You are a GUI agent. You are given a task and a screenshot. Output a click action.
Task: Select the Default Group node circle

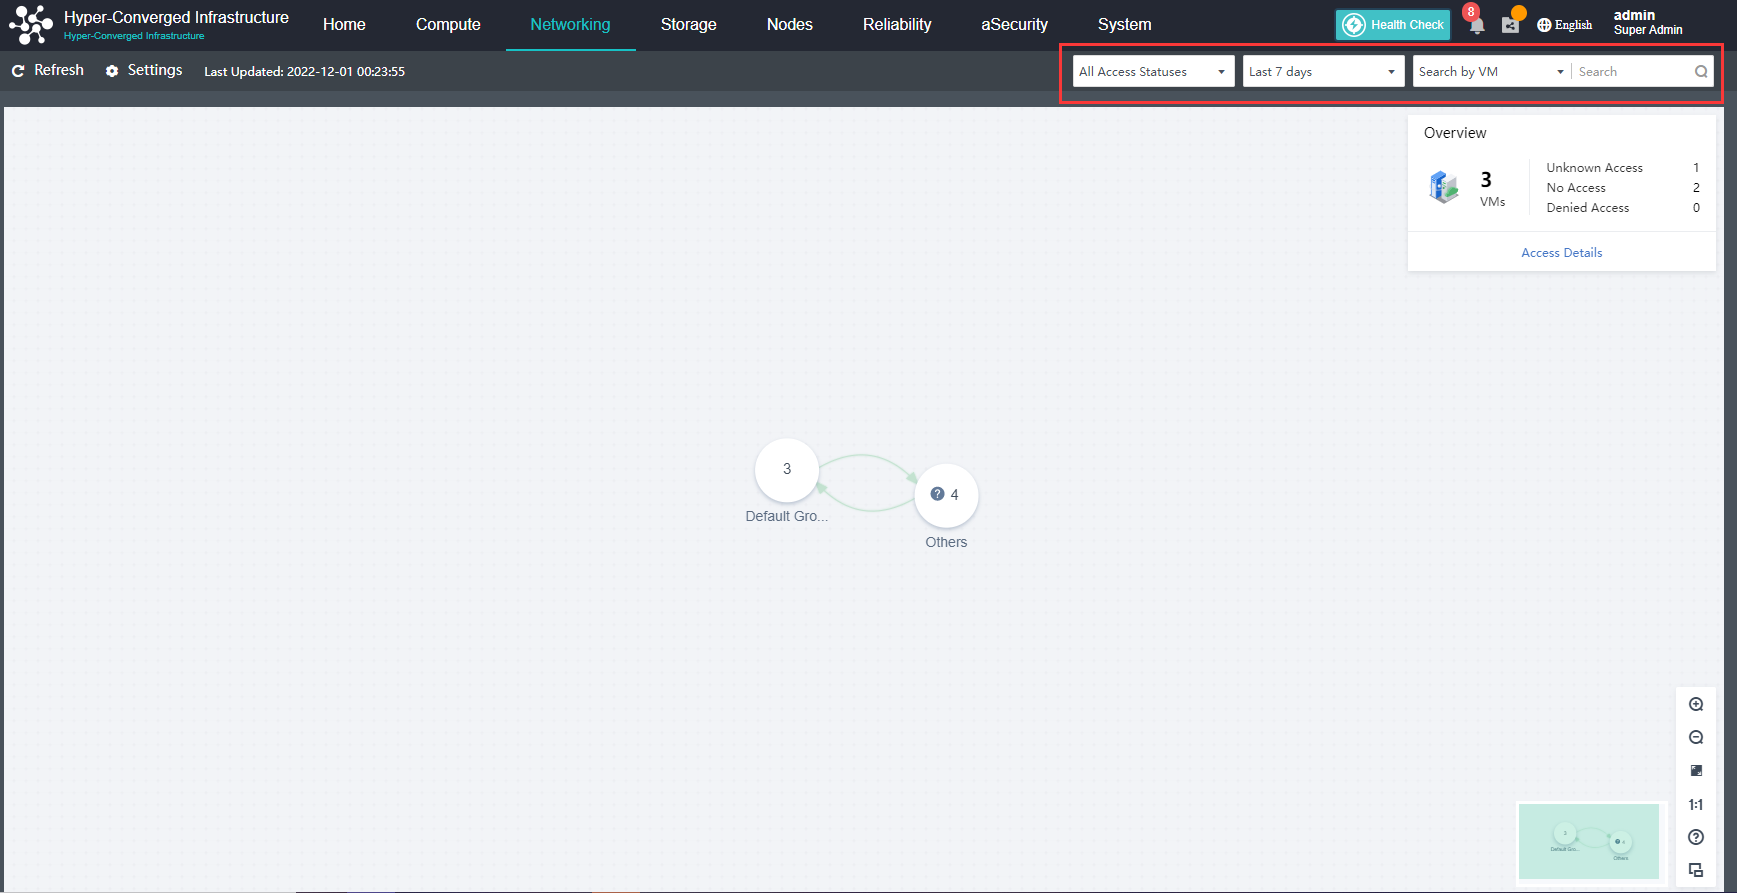click(x=787, y=469)
